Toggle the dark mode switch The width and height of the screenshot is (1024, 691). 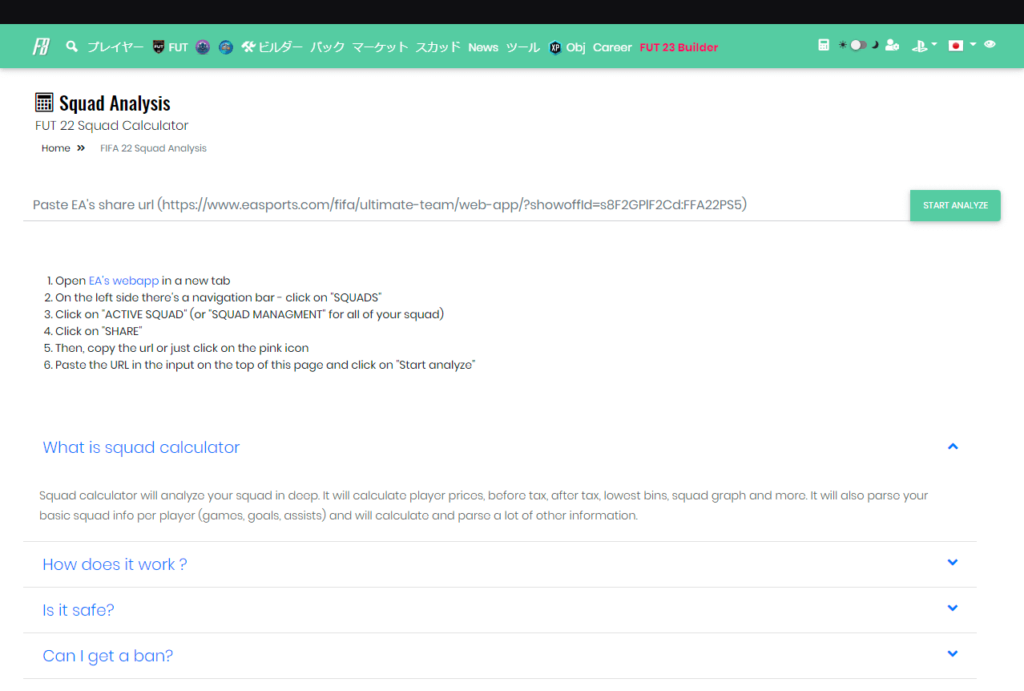pyautogui.click(x=858, y=45)
